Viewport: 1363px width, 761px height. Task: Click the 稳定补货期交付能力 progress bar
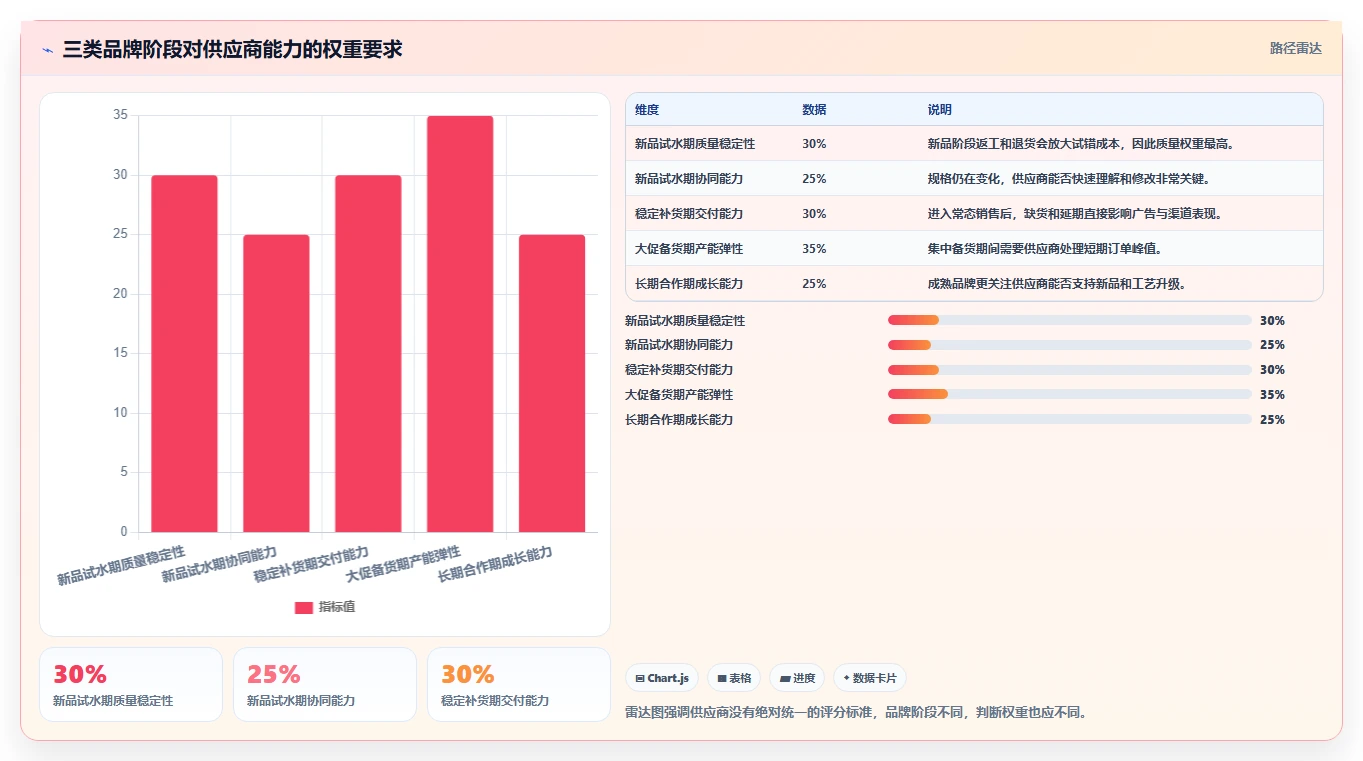[x=1070, y=370]
